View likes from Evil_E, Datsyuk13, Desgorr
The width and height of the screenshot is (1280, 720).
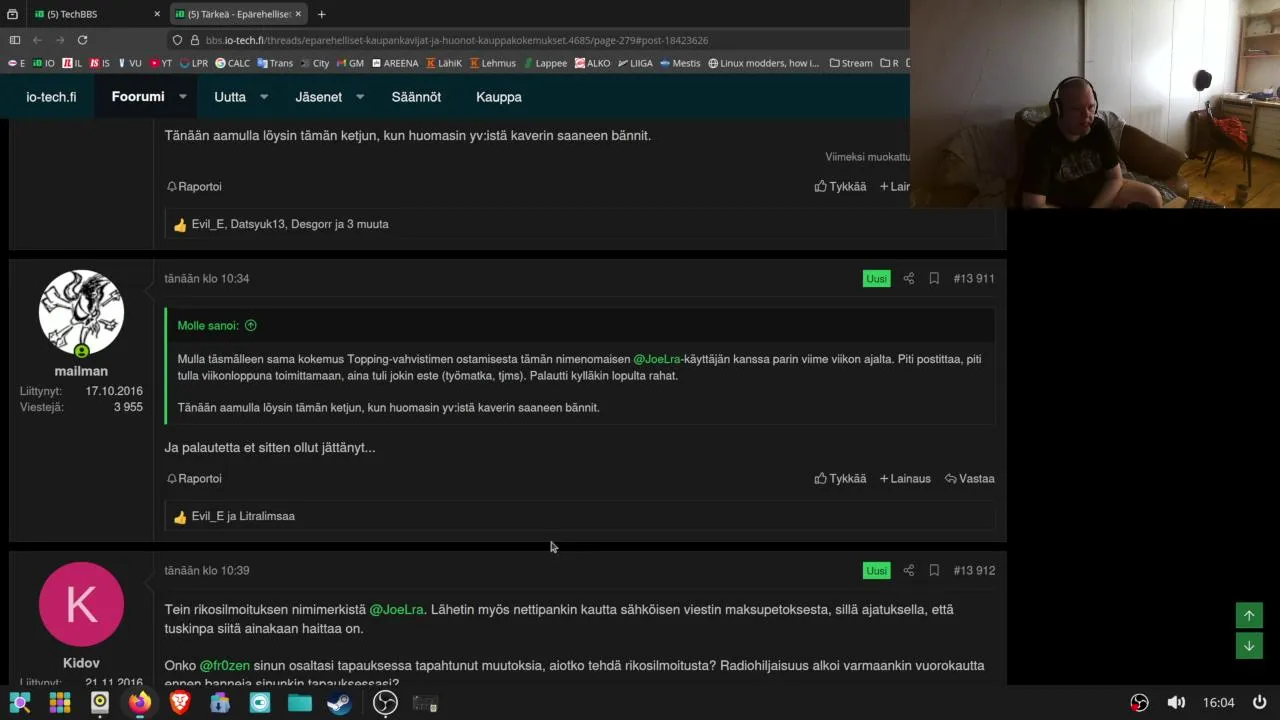click(x=290, y=224)
